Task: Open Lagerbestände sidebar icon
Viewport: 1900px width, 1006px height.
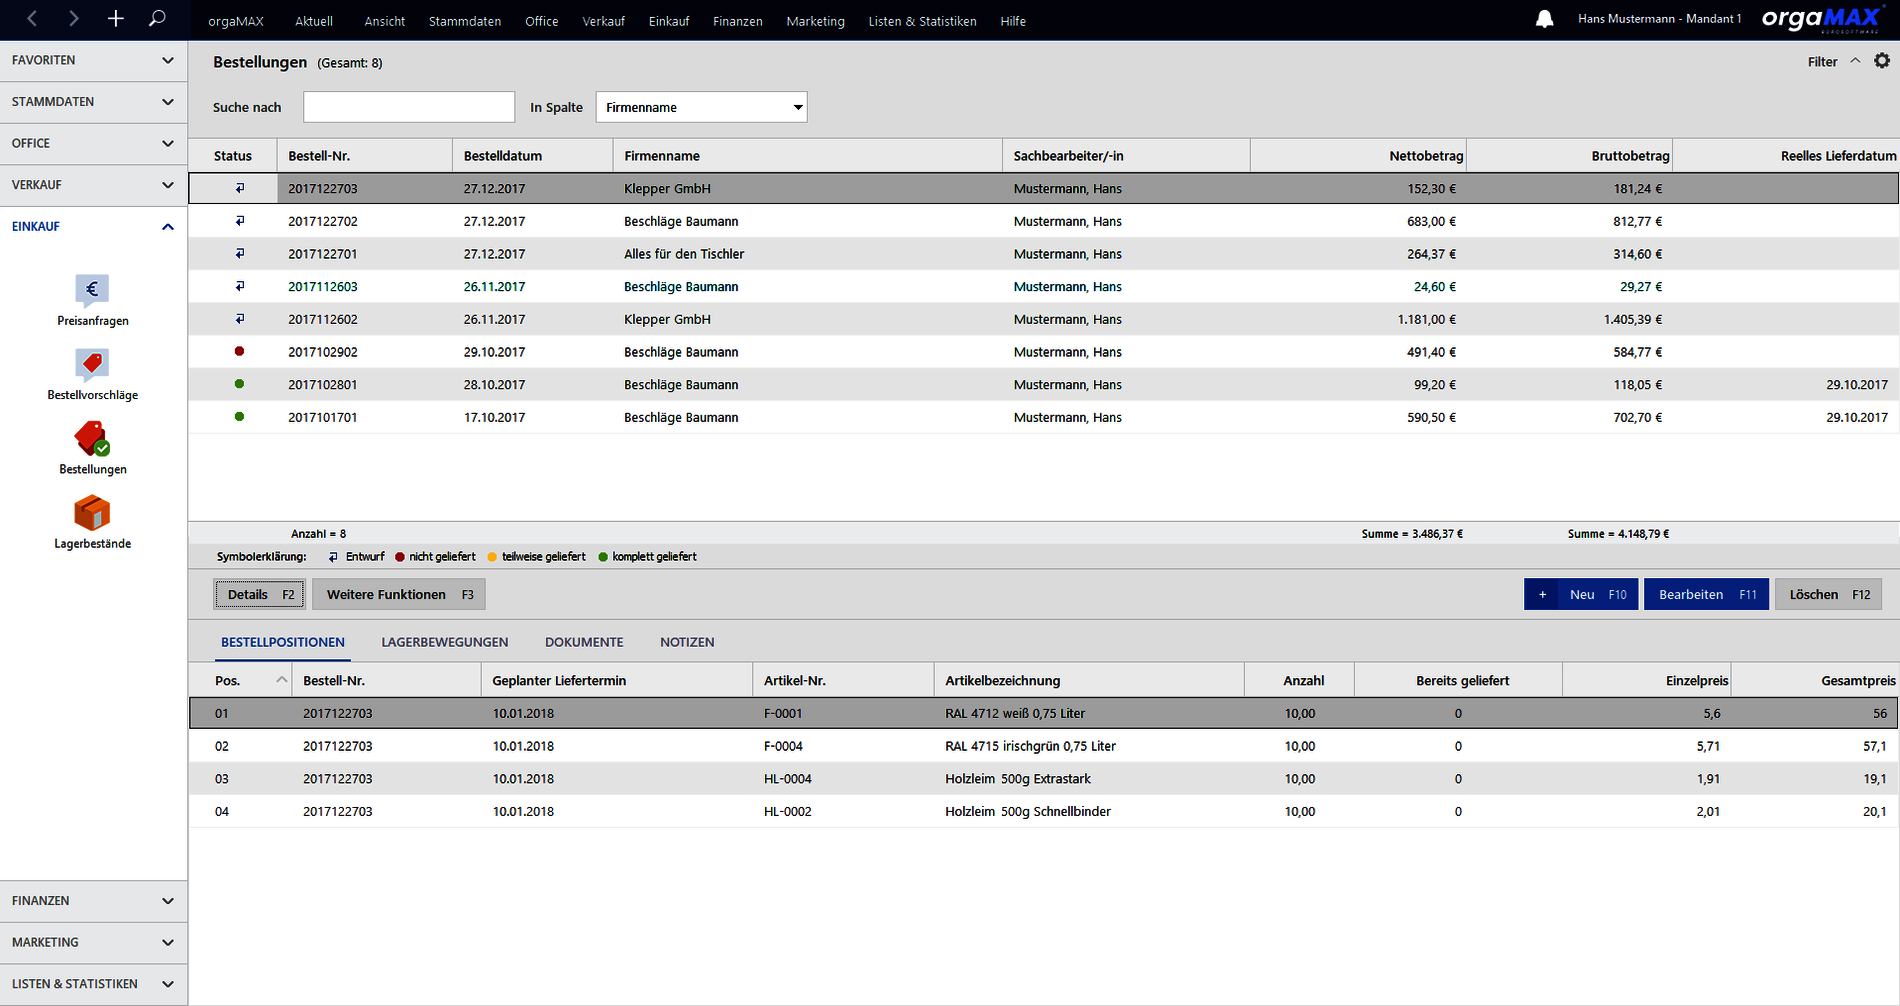Action: click(92, 523)
